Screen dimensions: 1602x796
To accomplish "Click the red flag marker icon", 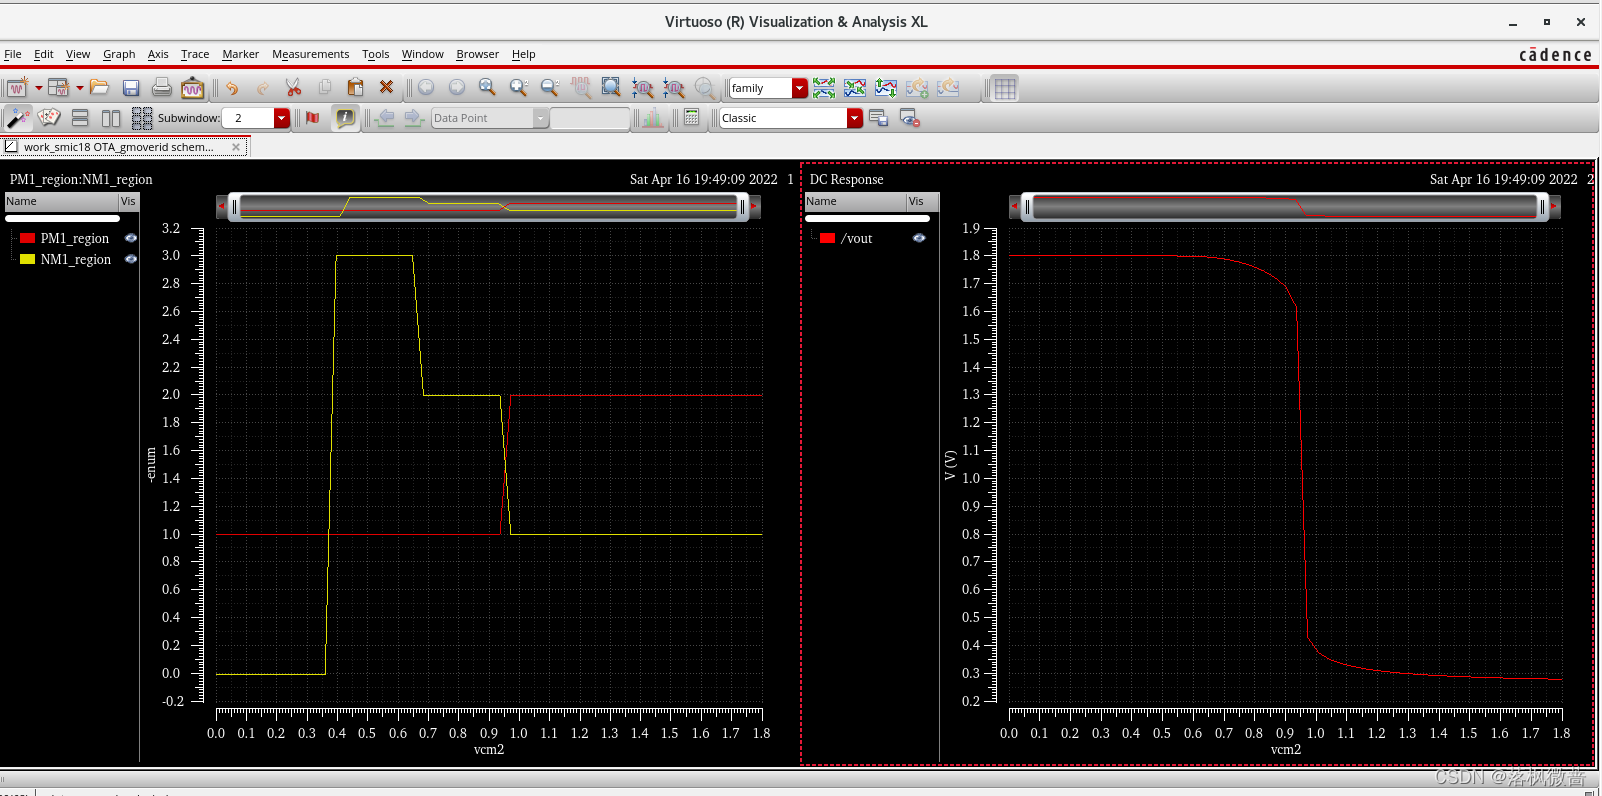I will pyautogui.click(x=313, y=118).
